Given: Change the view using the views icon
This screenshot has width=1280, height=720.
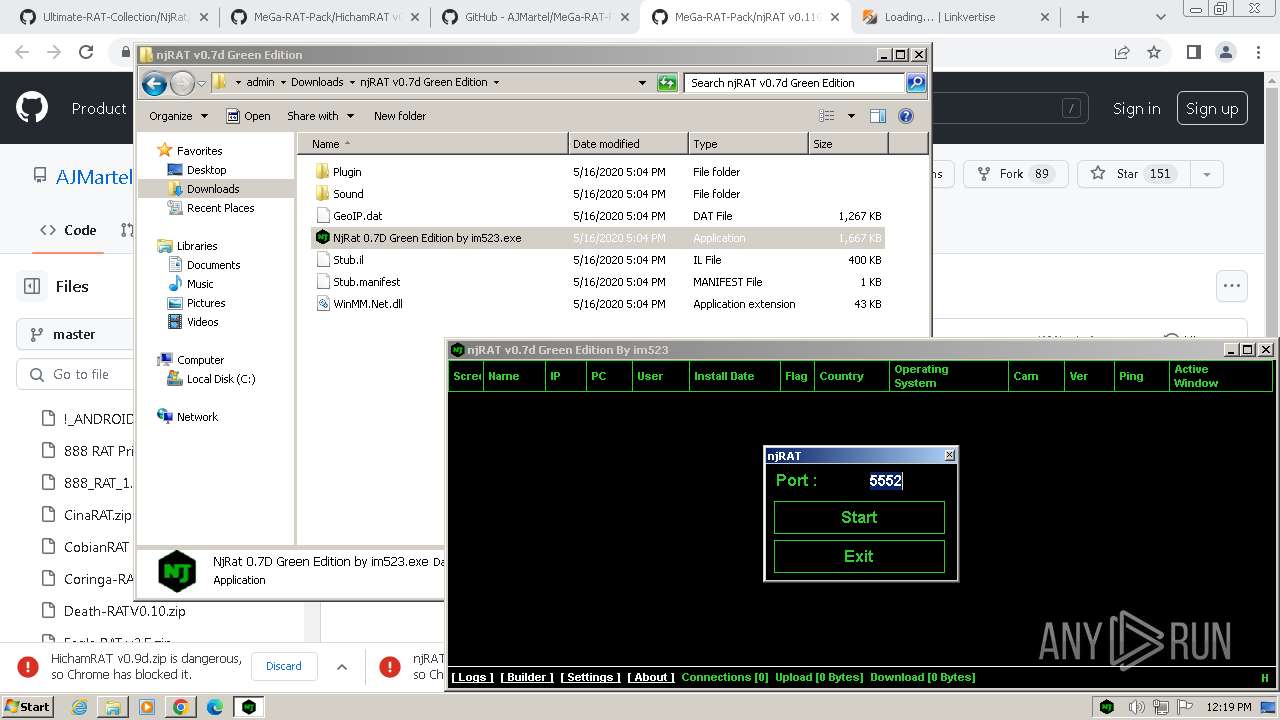Looking at the screenshot, I should coord(827,116).
